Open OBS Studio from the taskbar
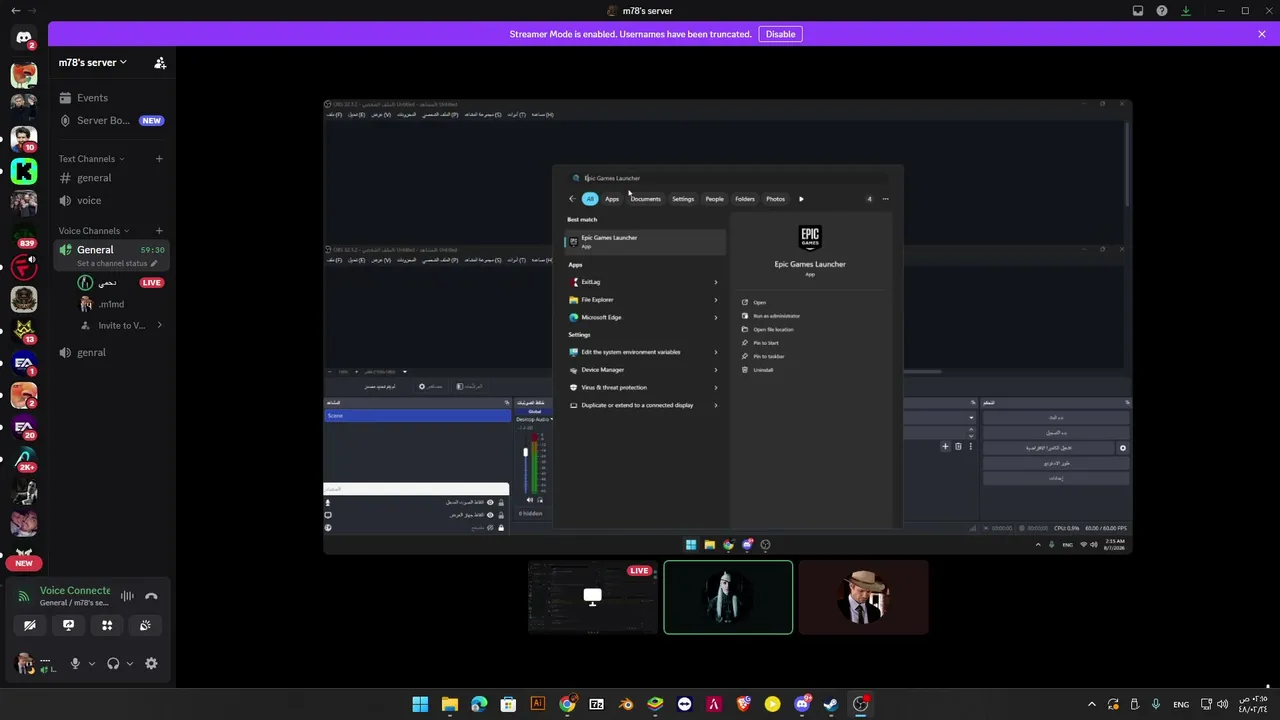The width and height of the screenshot is (1280, 720). pyautogui.click(x=861, y=704)
